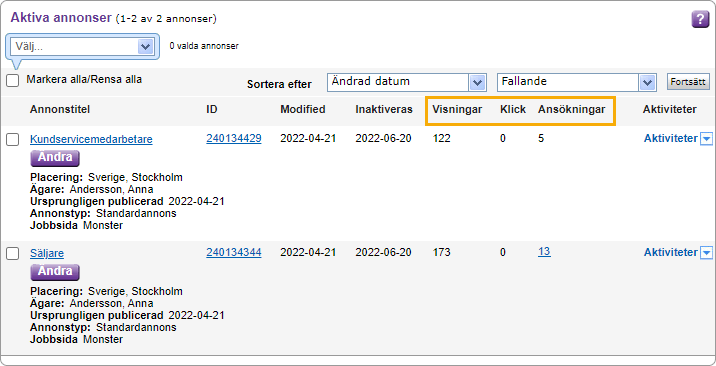Open Aktiviteter menu for Säljare ad
This screenshot has width=716, height=366.
coord(670,252)
